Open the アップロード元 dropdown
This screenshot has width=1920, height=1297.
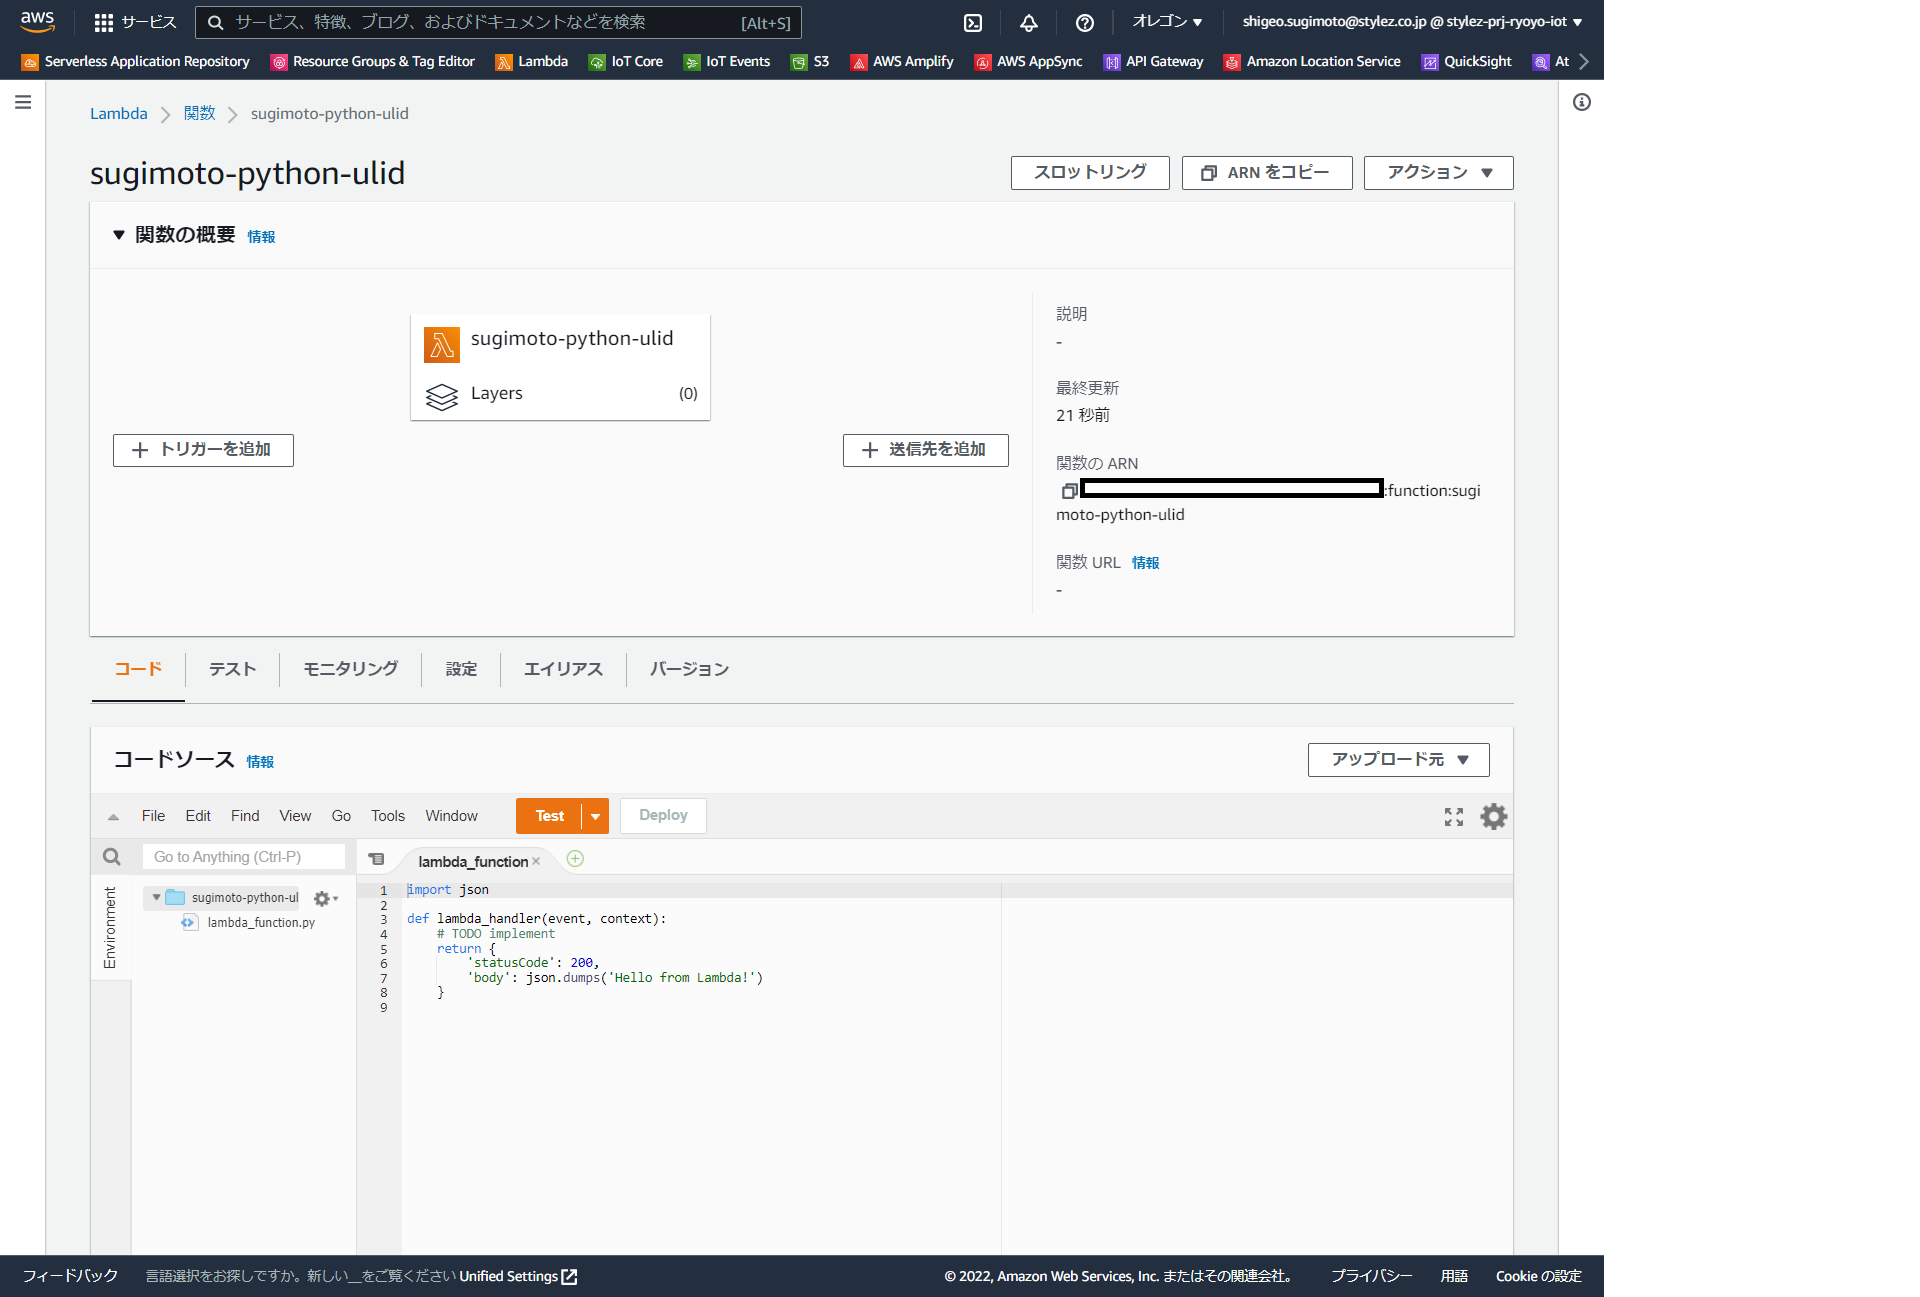1398,760
